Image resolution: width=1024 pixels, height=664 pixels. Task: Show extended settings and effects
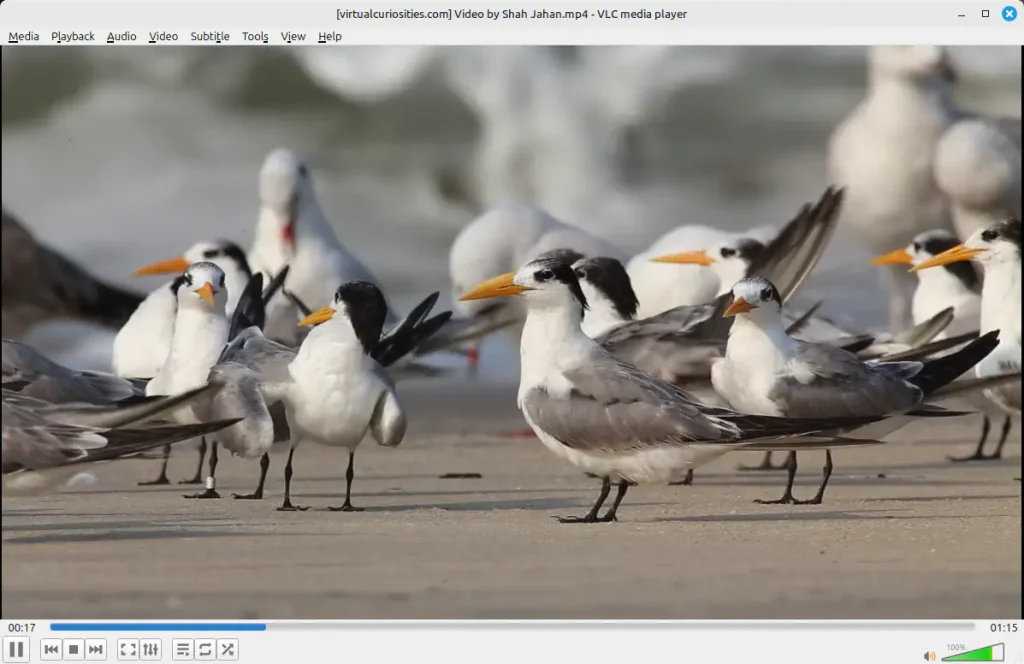[x=151, y=650]
